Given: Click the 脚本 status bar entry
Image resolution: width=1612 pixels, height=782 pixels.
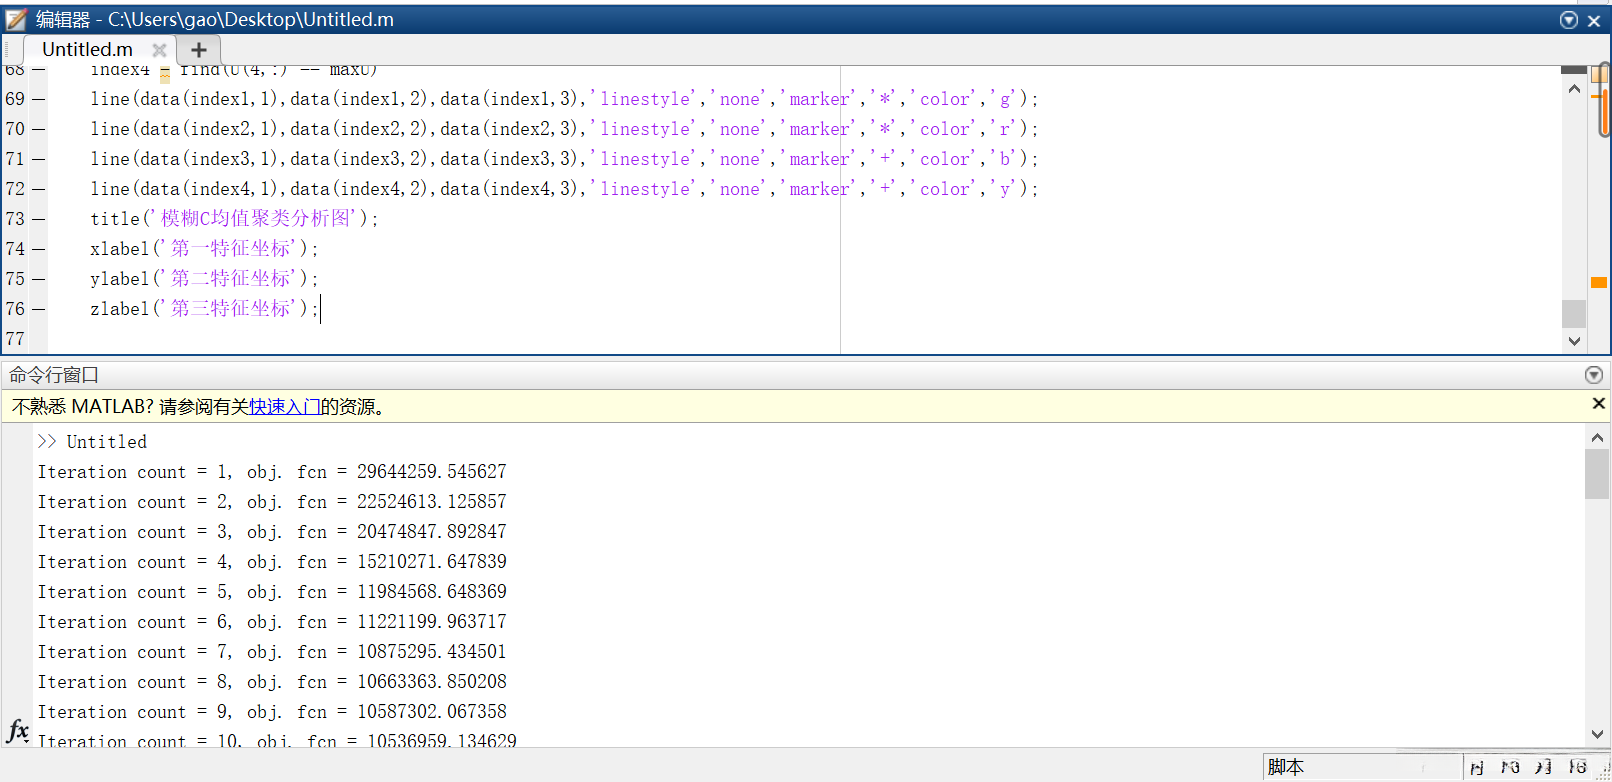Looking at the screenshot, I should (x=1286, y=767).
